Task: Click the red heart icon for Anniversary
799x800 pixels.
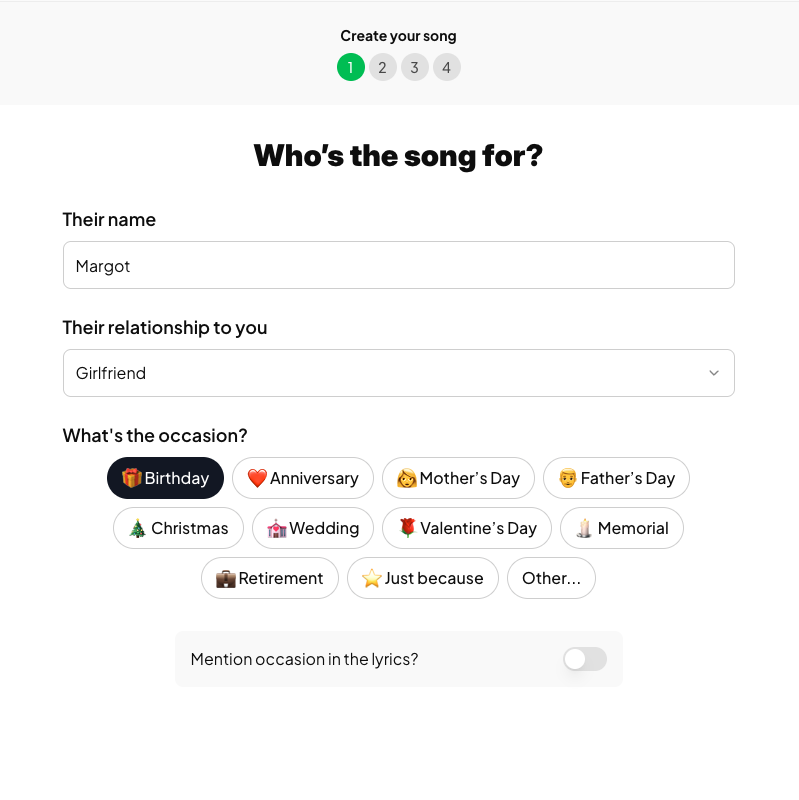Action: tap(253, 478)
